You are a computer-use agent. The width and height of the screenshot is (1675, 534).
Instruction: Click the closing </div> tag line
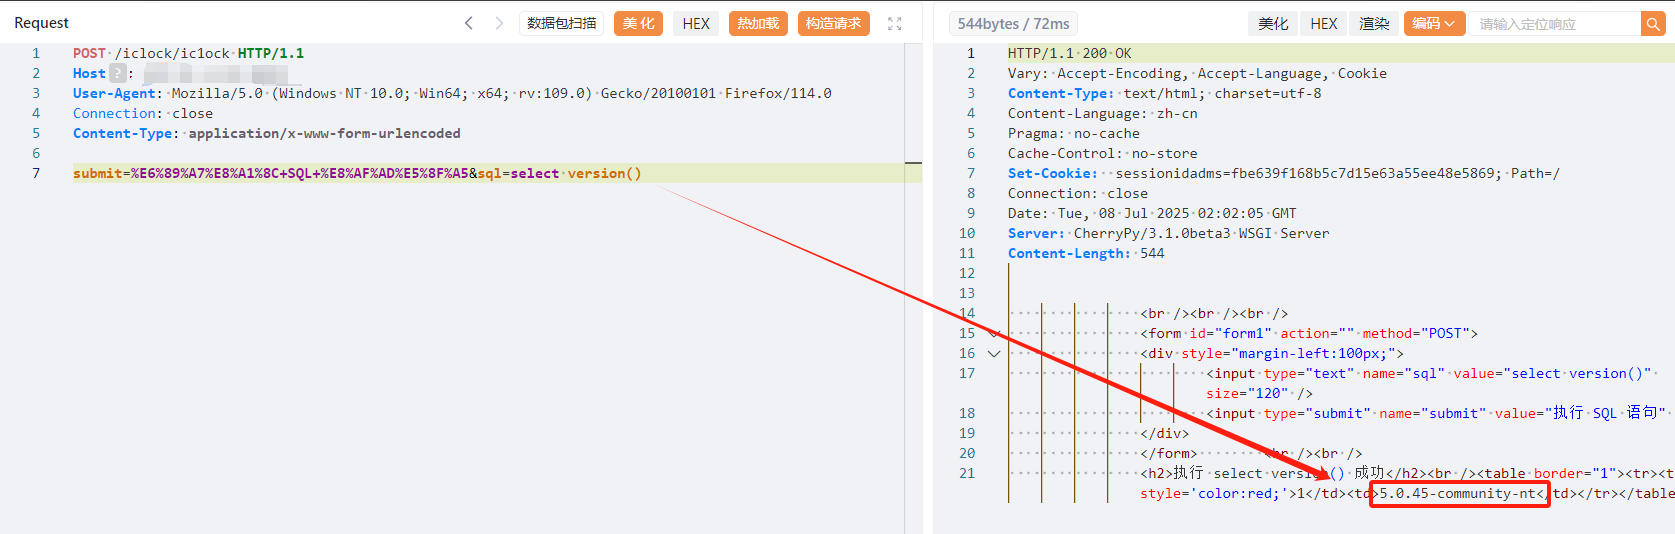tap(1165, 433)
